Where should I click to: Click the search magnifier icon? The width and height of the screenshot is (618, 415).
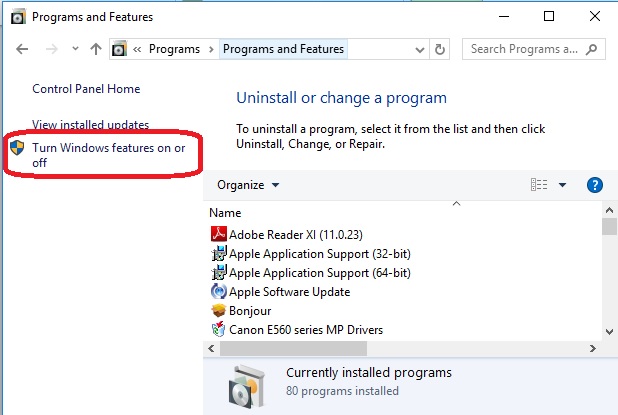coord(594,49)
